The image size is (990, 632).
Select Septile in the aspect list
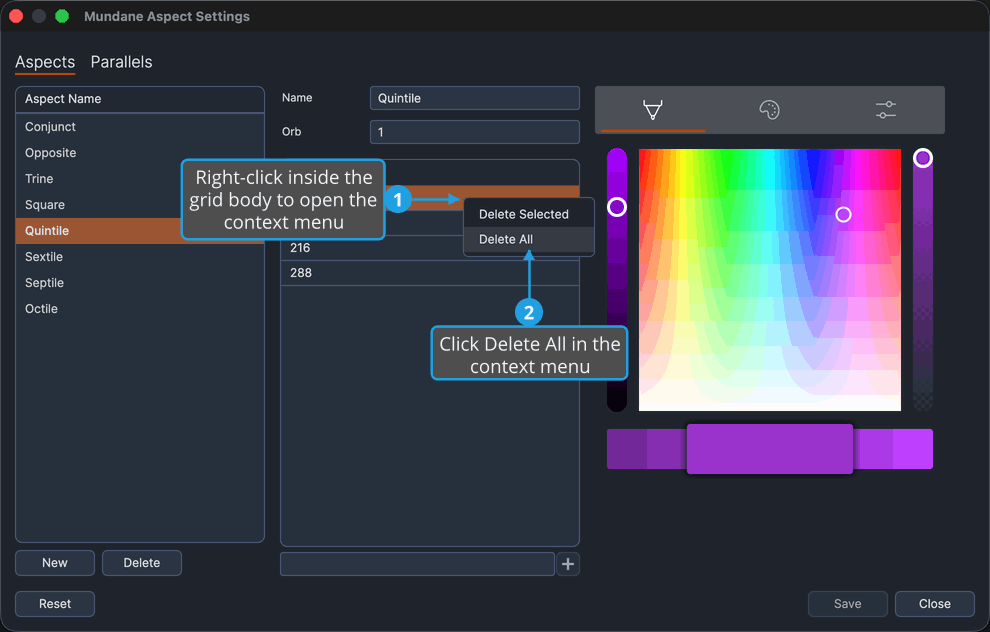pos(140,283)
